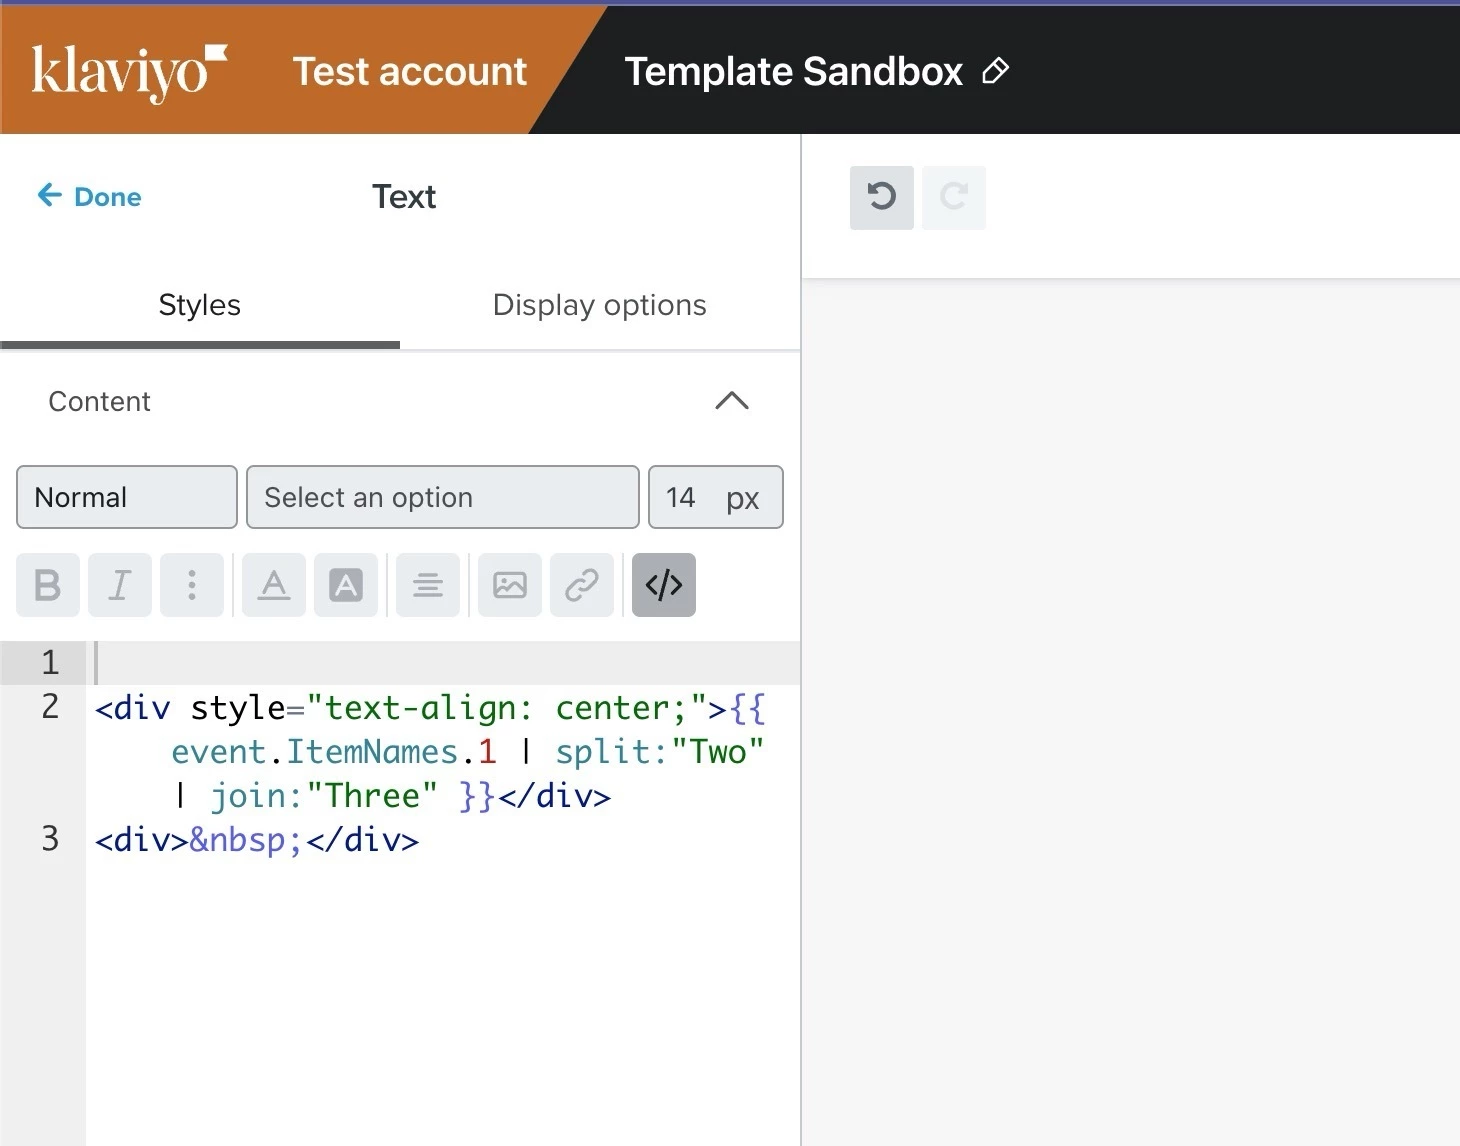Place cursor on code line 1

pos(443,663)
